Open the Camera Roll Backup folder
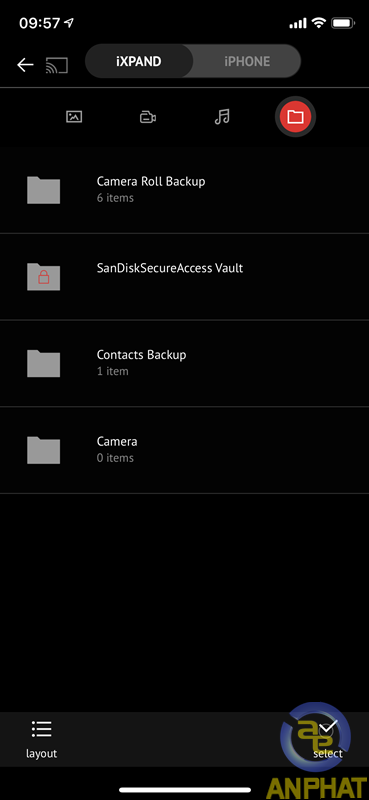Image resolution: width=369 pixels, height=800 pixels. coord(184,190)
